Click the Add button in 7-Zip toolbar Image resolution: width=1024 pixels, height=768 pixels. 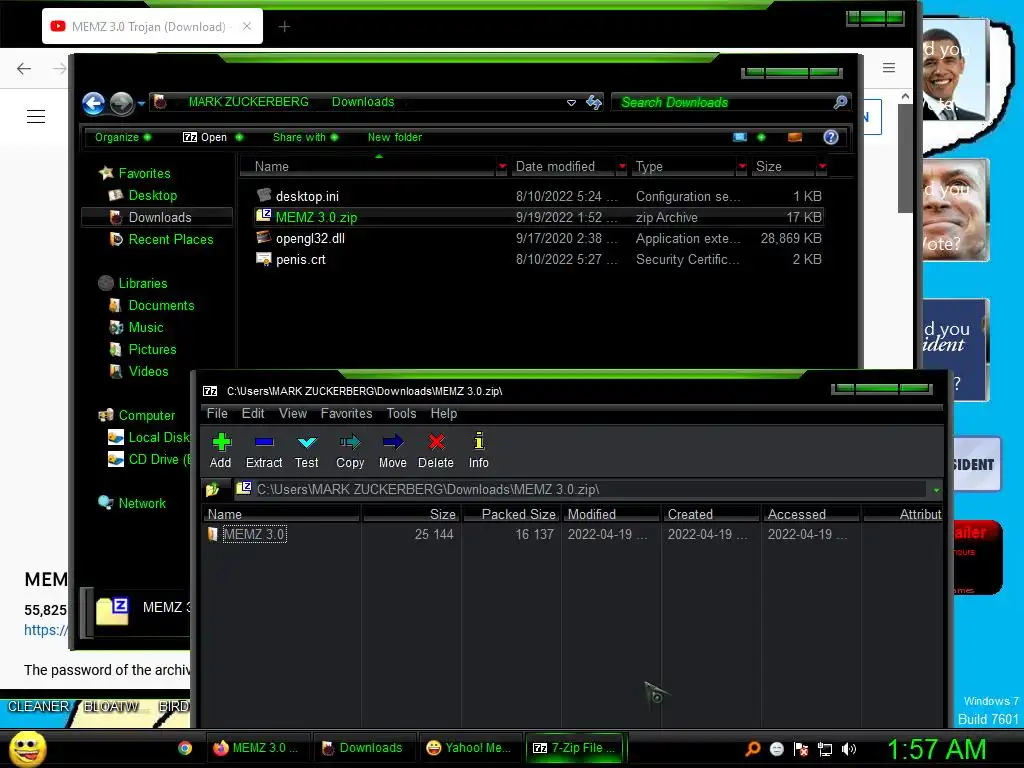pos(221,451)
